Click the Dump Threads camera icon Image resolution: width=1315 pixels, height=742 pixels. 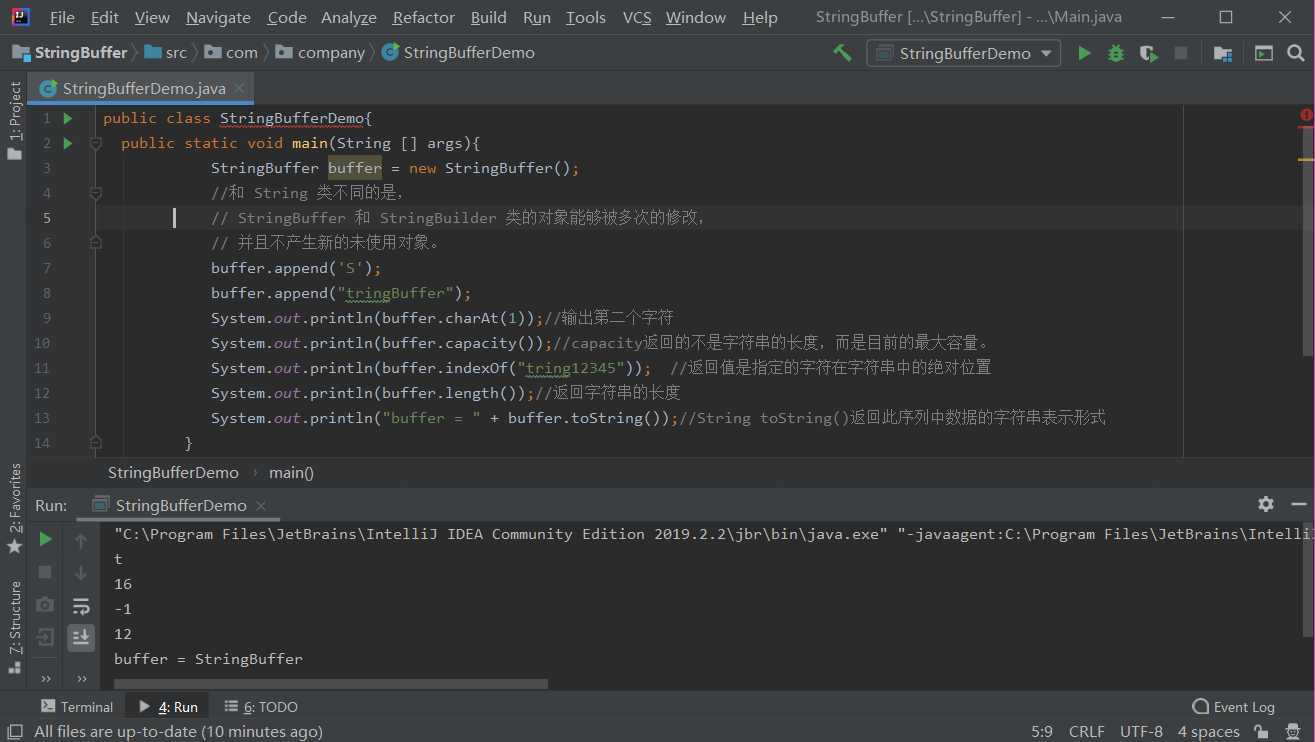[x=45, y=604]
